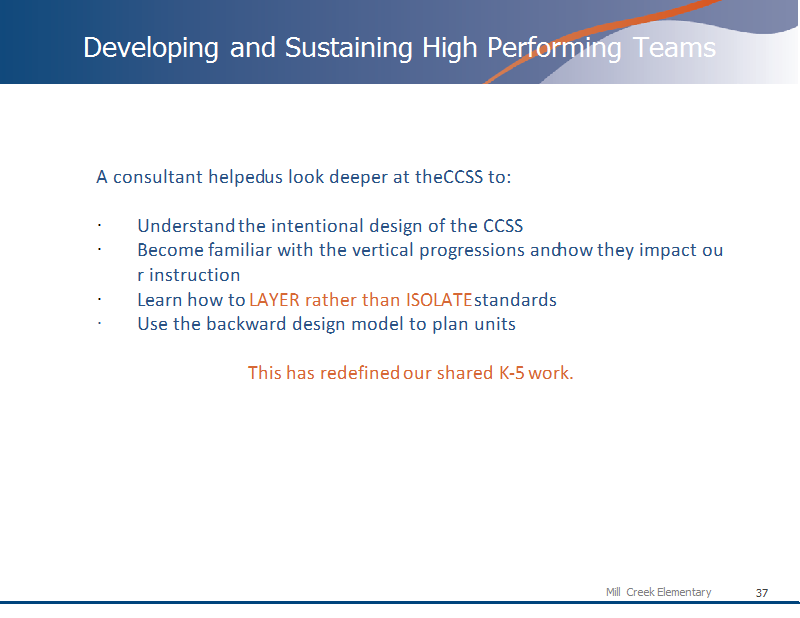The image size is (800, 618).
Task: Select the bullet 'Use the backward design model to plan units'
Action: point(327,324)
